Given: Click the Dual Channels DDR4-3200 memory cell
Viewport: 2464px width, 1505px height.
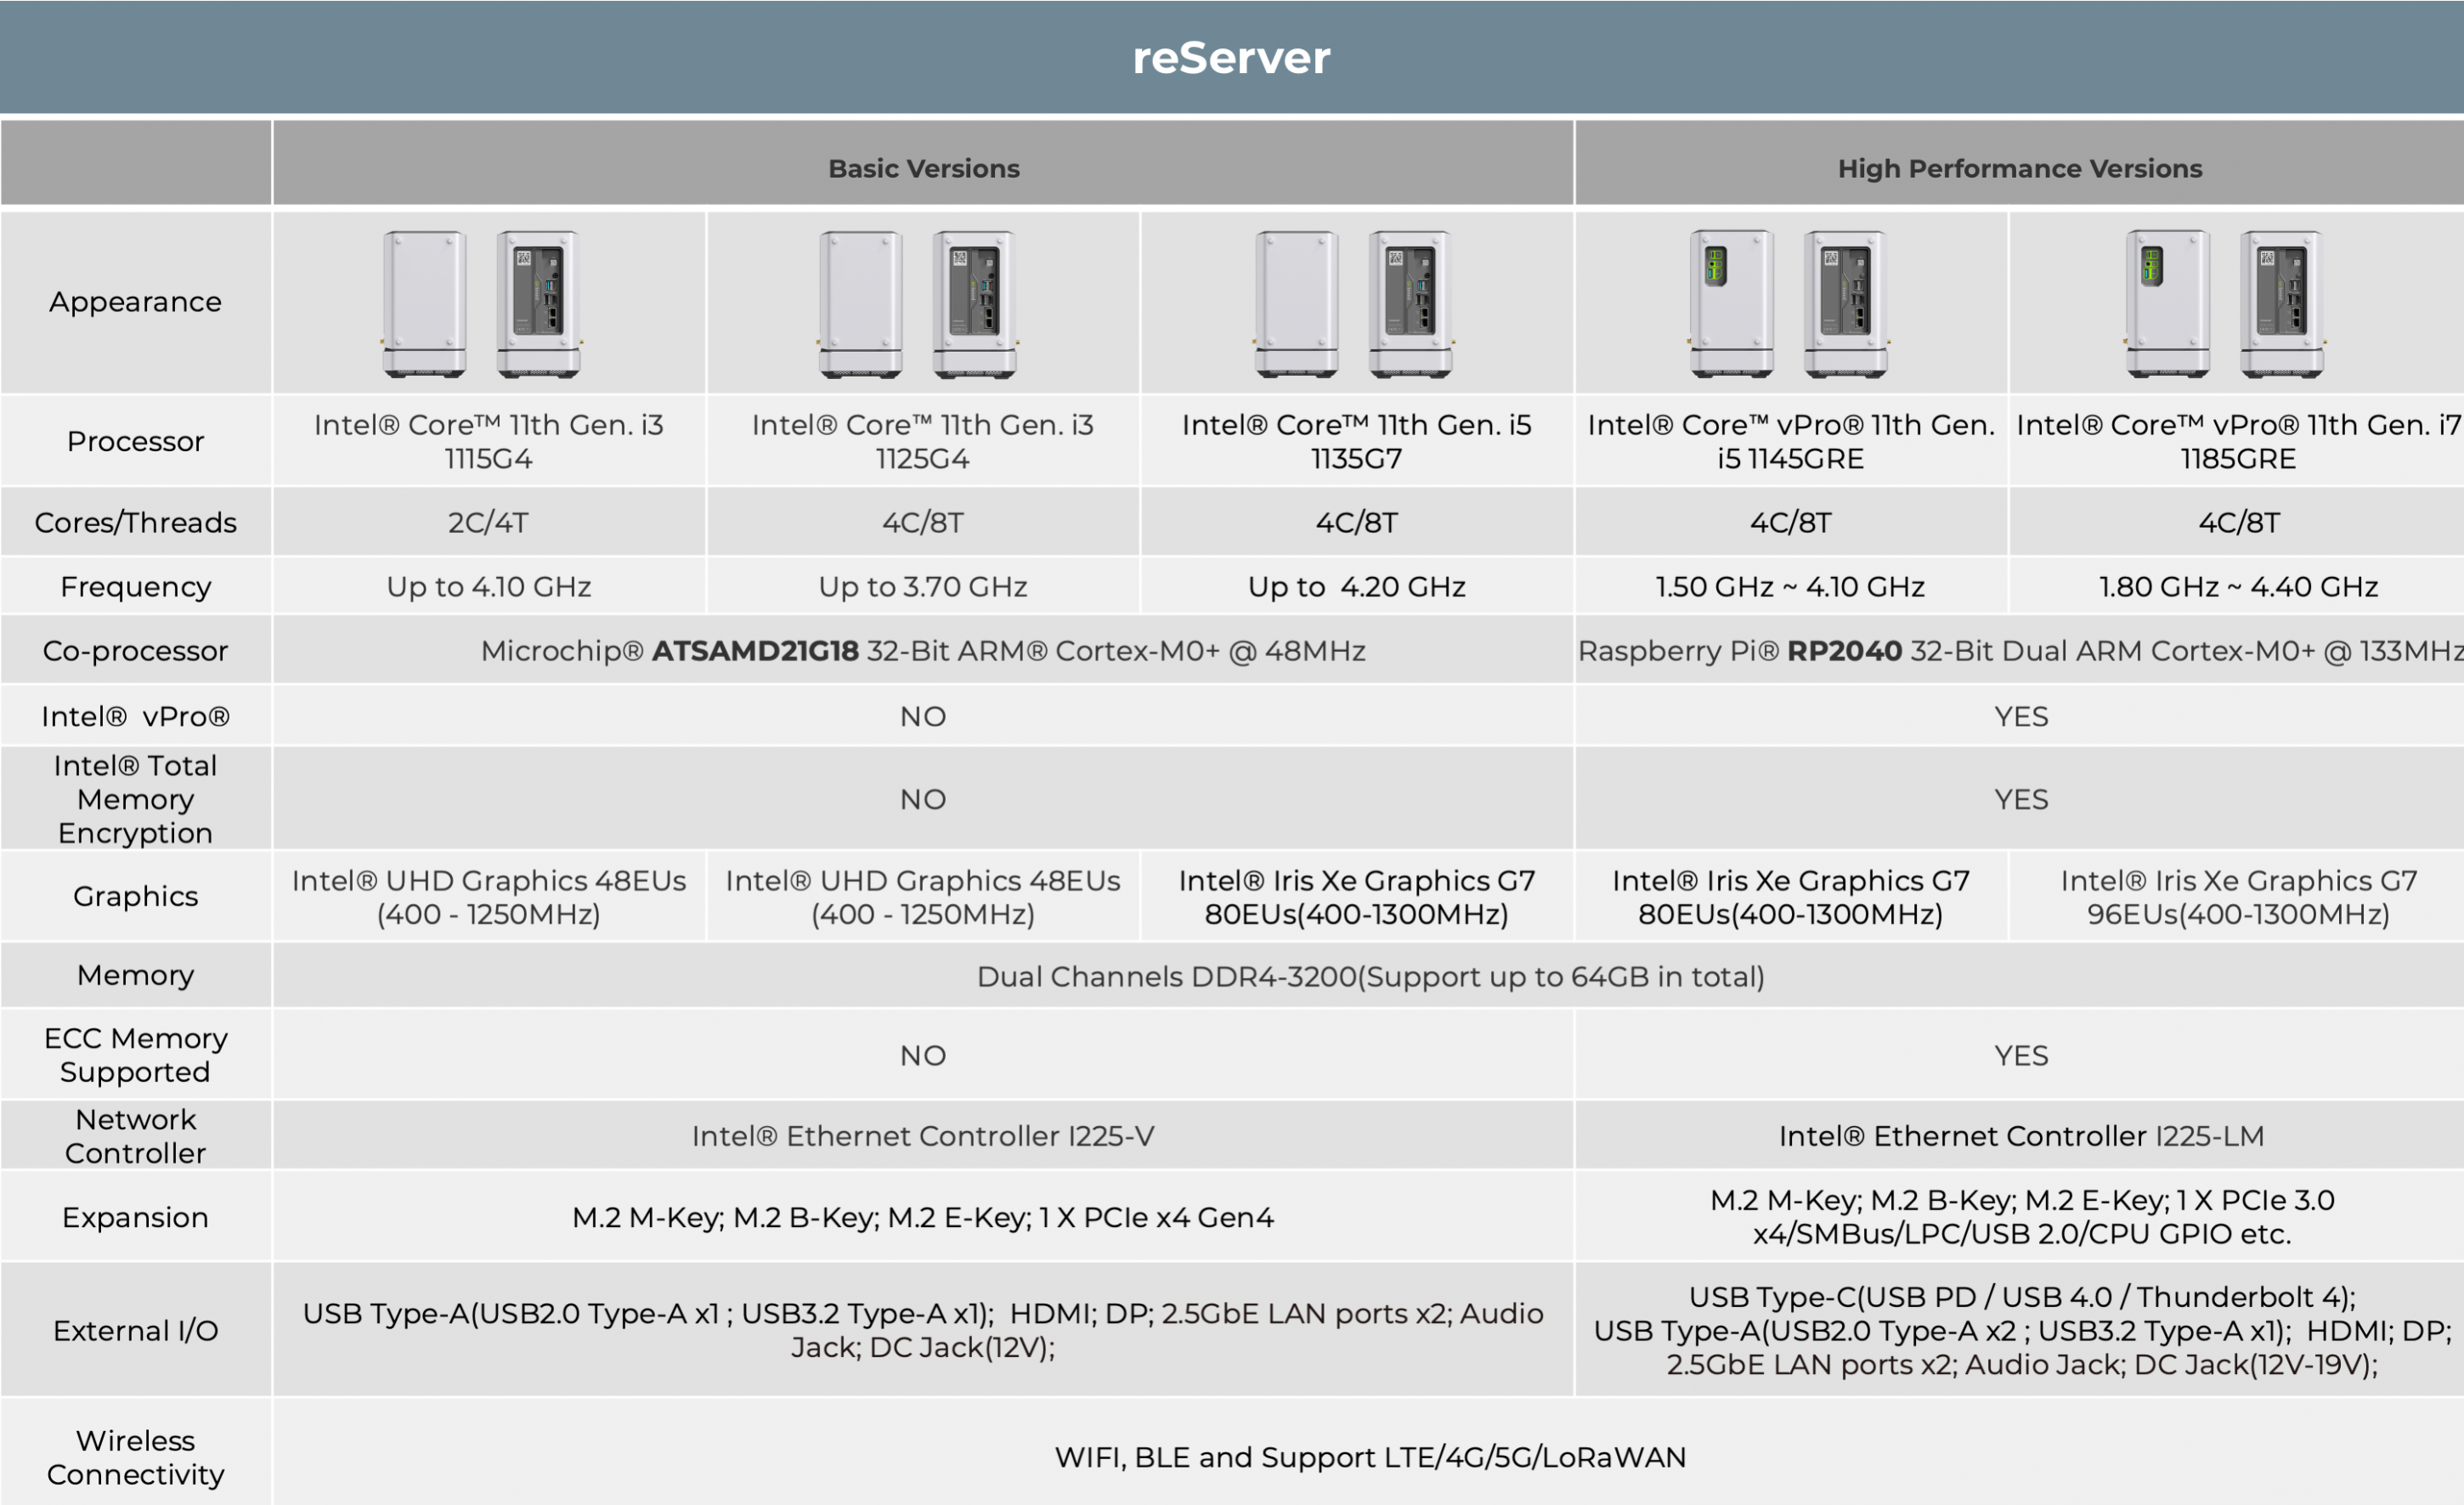Looking at the screenshot, I should [x=1370, y=976].
